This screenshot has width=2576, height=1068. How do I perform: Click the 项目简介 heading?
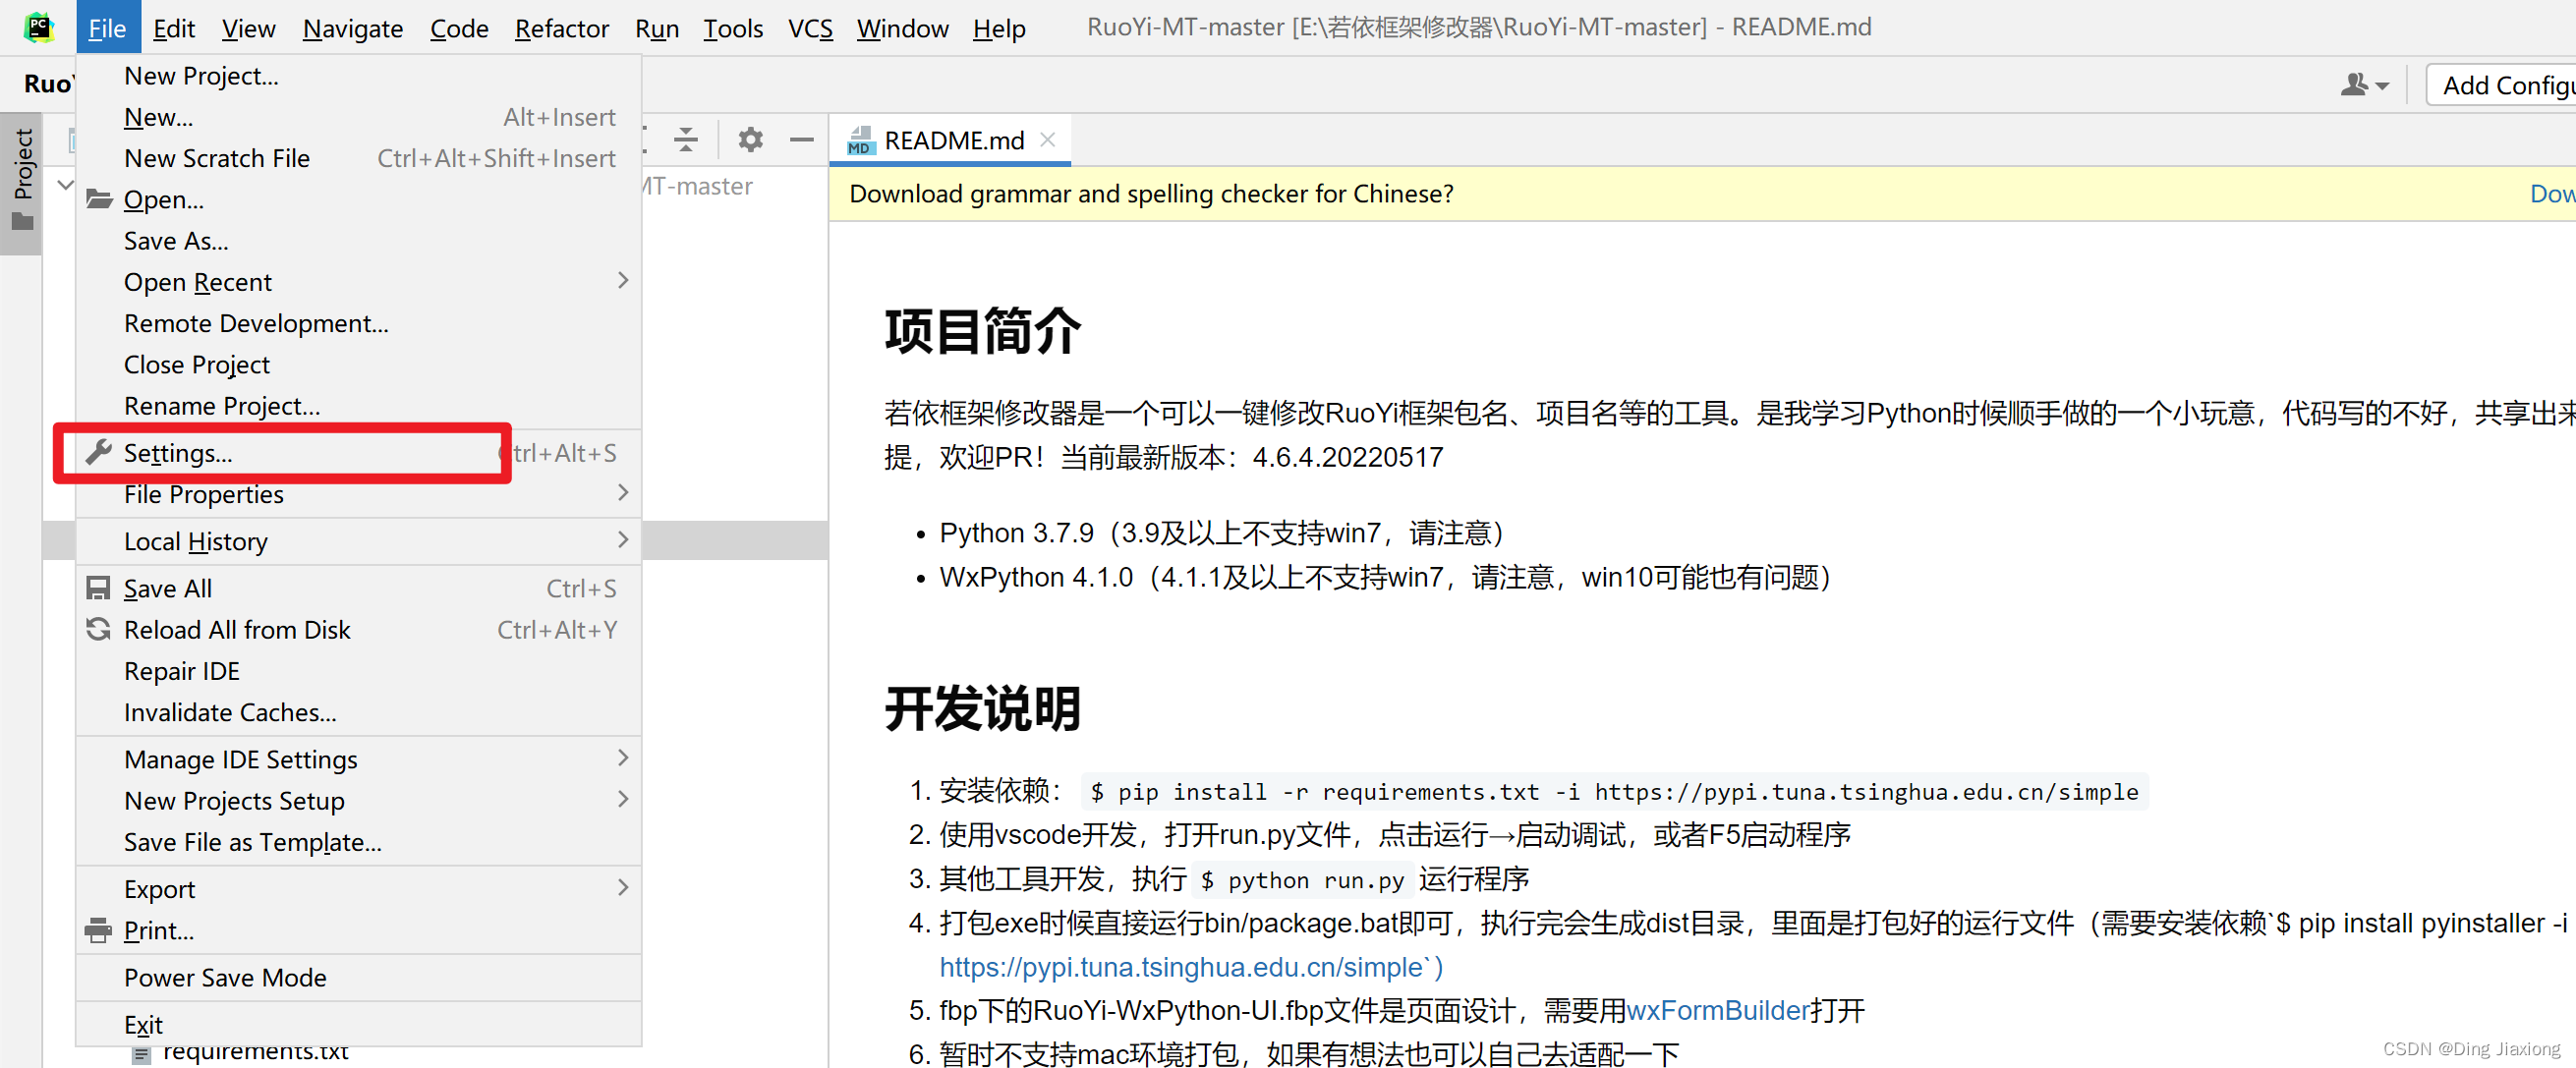[x=982, y=331]
